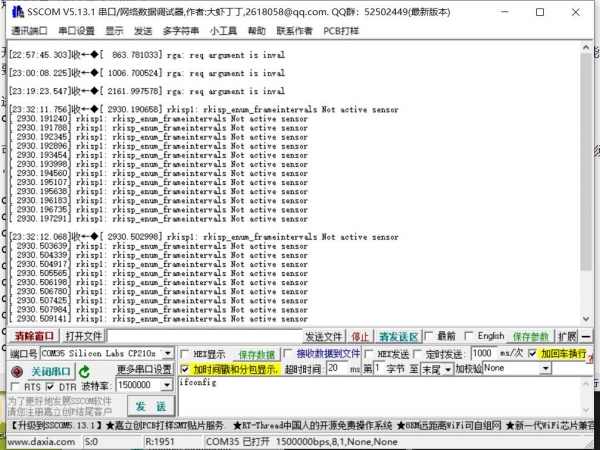Toggle the HEX显示 checkbox
This screenshot has width=600, height=450.
pos(185,354)
